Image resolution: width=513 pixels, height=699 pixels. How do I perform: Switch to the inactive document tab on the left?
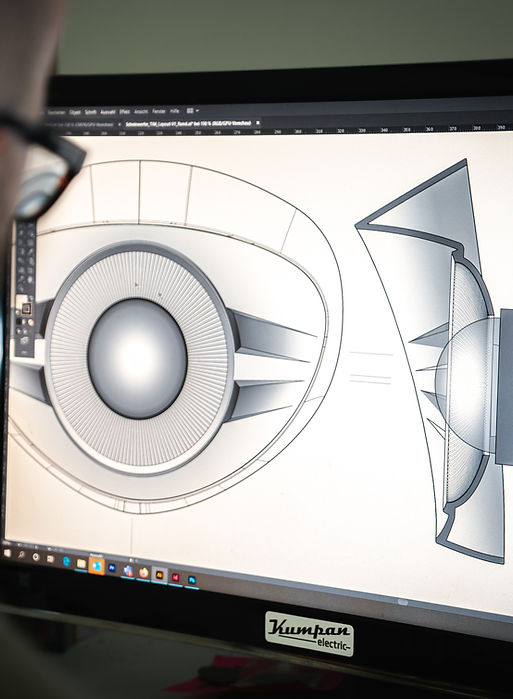(x=81, y=125)
